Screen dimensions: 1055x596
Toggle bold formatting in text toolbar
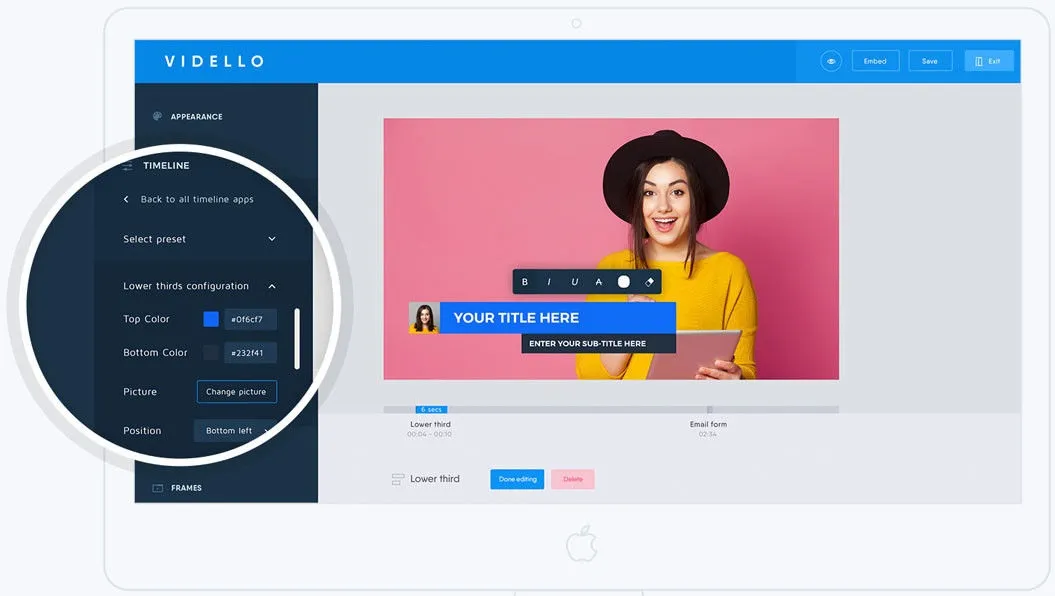pyautogui.click(x=525, y=282)
